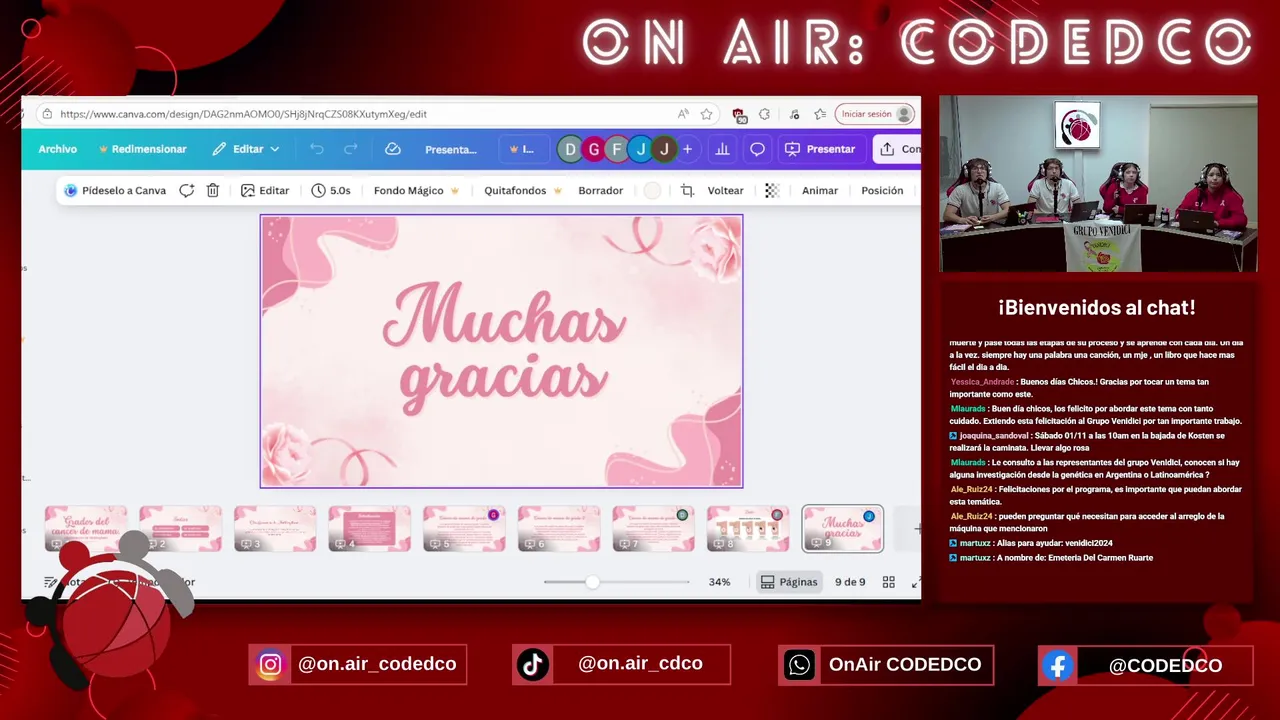This screenshot has height=720, width=1280.
Task: Open Editar image option in the toolbar
Action: tap(265, 190)
